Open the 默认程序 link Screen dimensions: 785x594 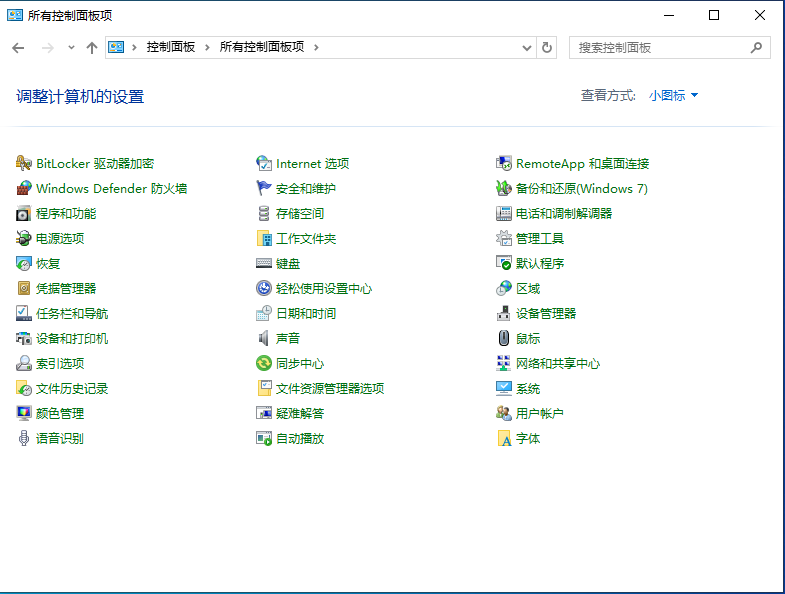click(540, 263)
